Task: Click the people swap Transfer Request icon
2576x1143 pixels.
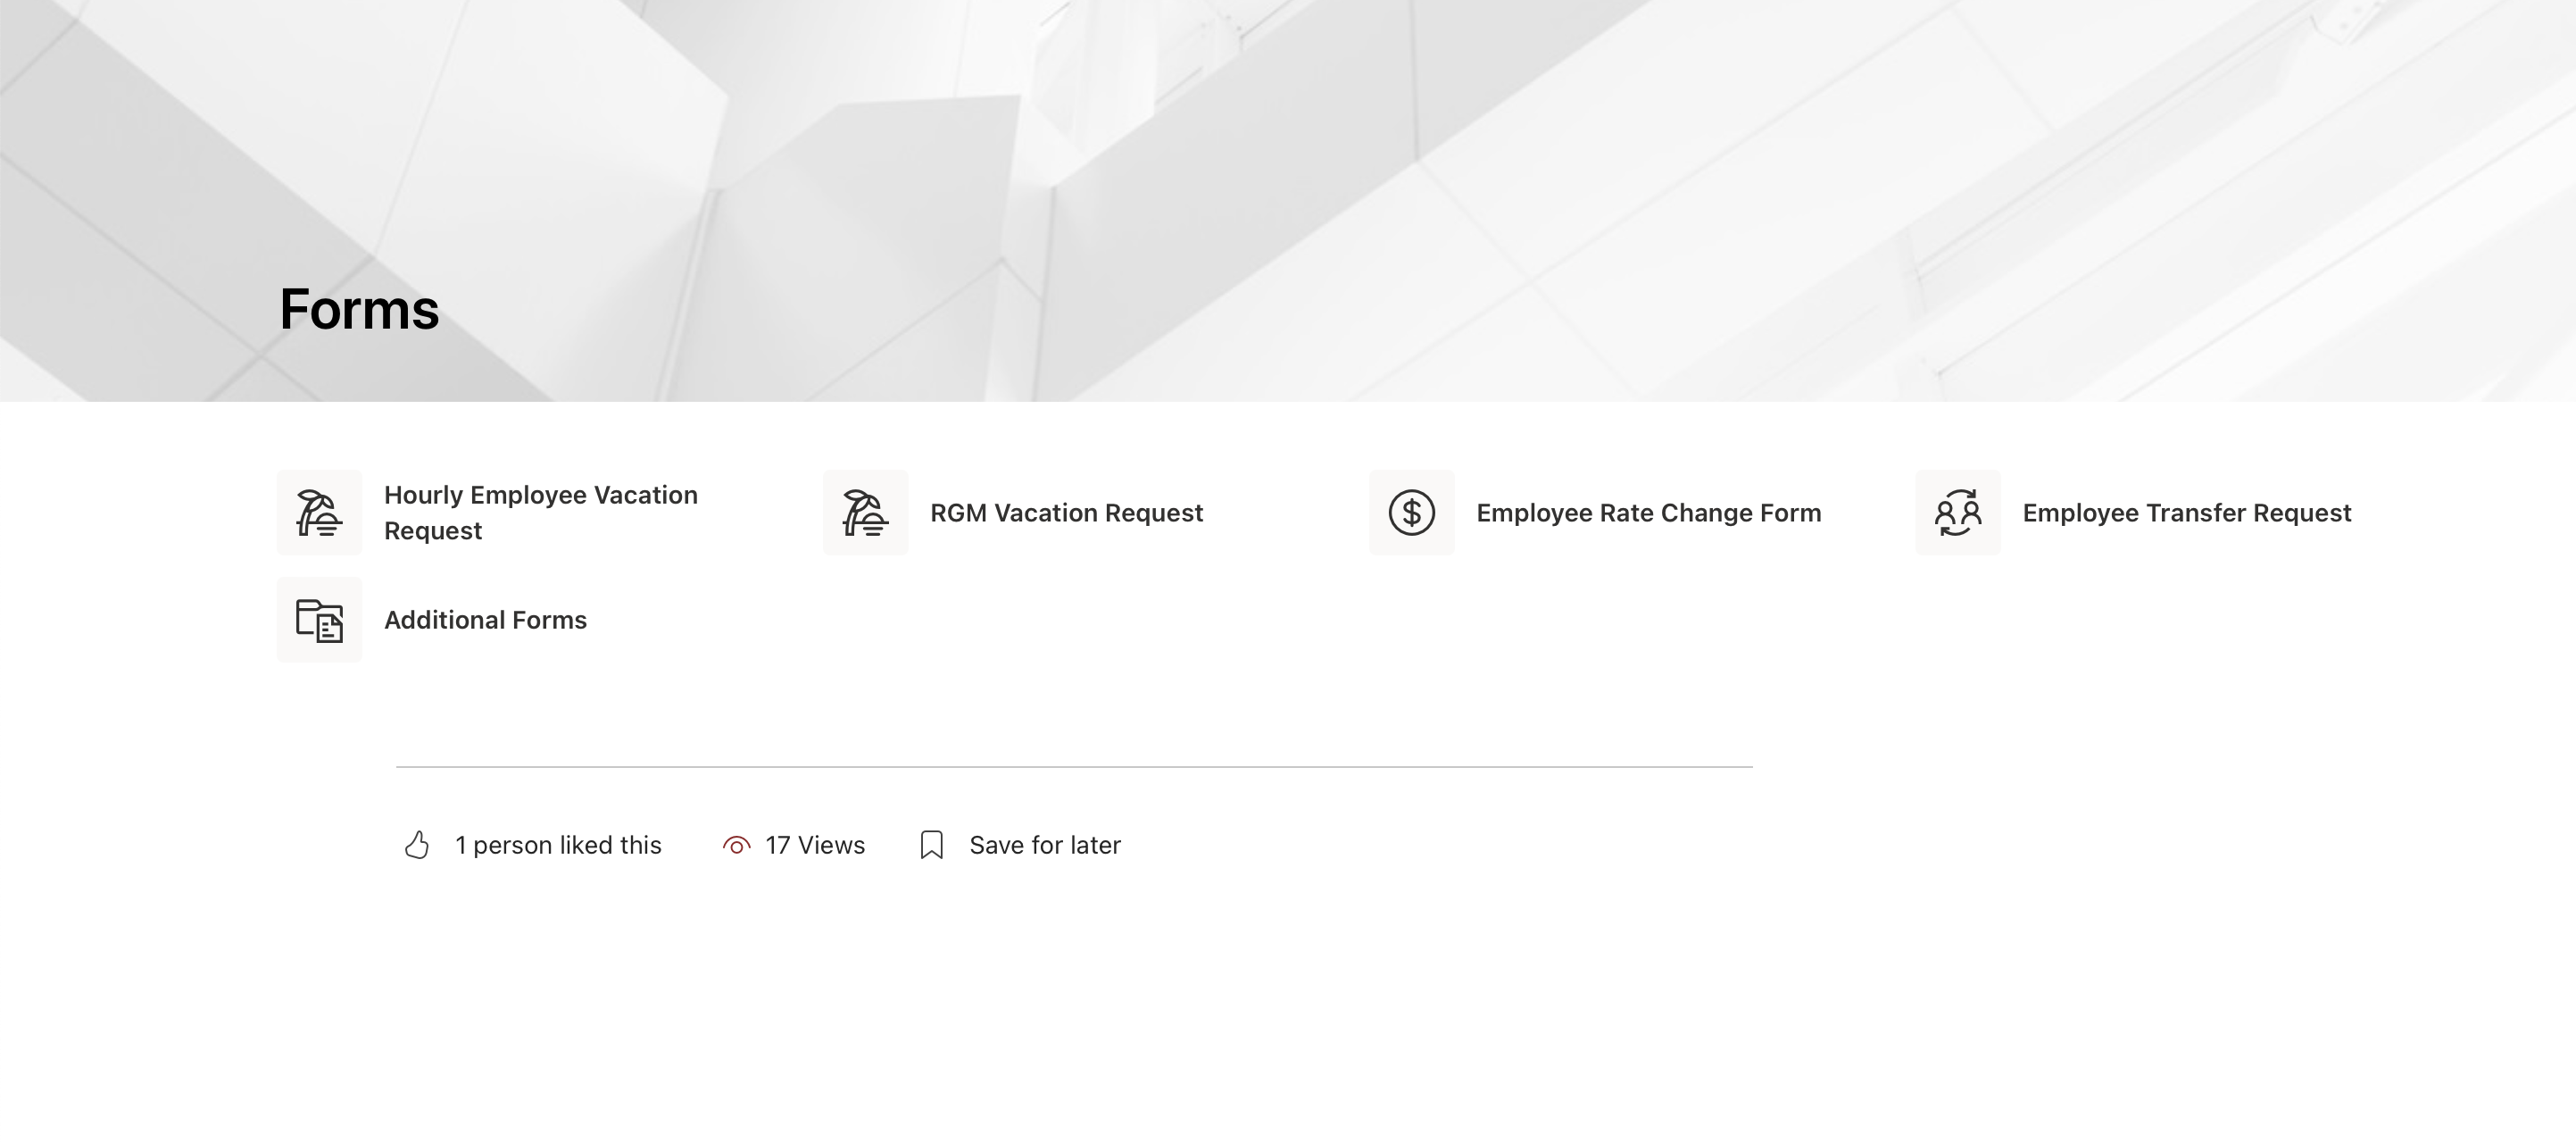Action: [1957, 512]
